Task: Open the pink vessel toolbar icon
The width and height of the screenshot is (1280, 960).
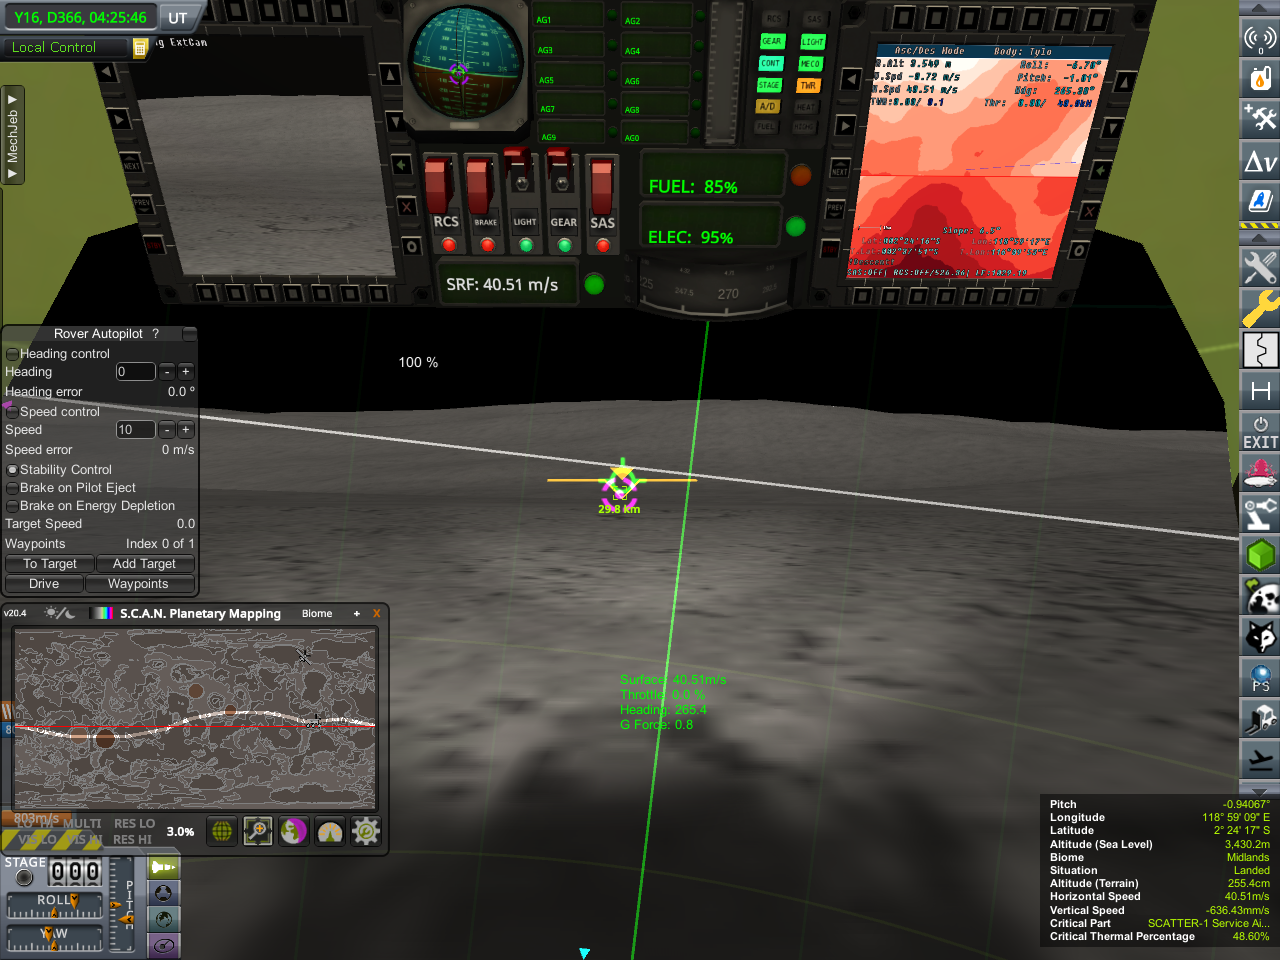Action: click(1260, 473)
